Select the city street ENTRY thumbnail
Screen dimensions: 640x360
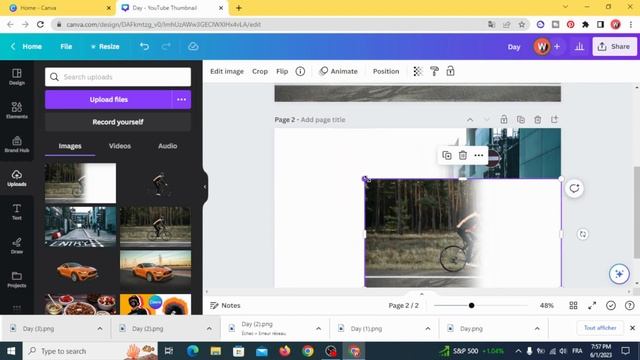click(80, 227)
